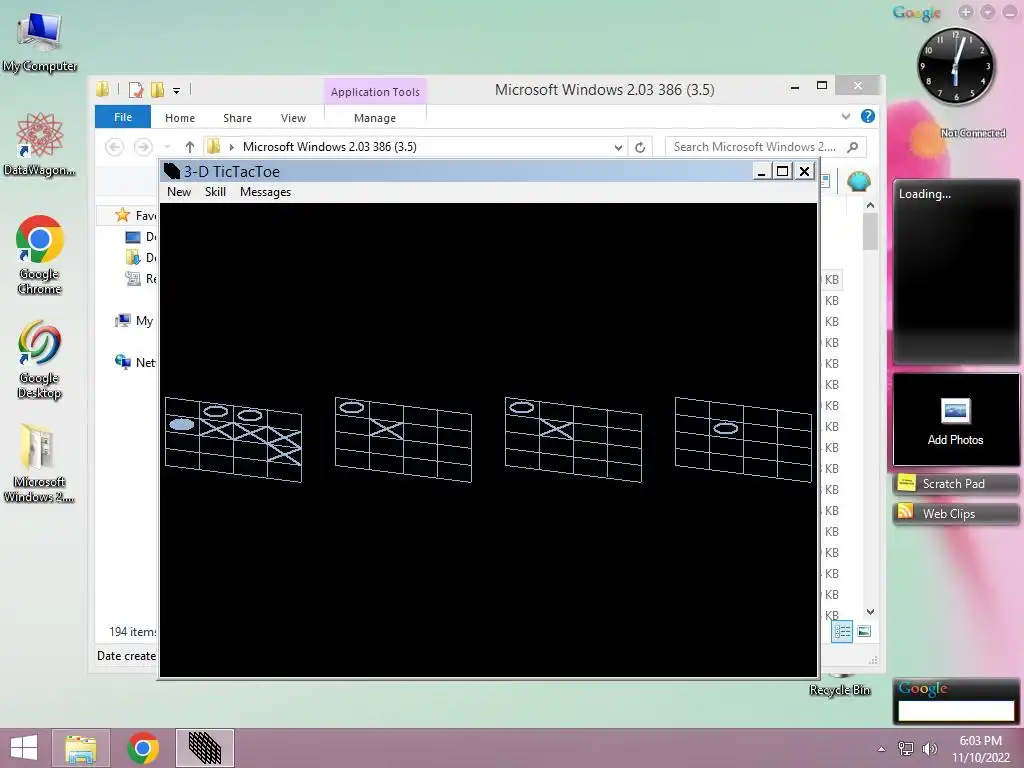
Task: Open My Computer desktop icon
Action: coord(40,42)
